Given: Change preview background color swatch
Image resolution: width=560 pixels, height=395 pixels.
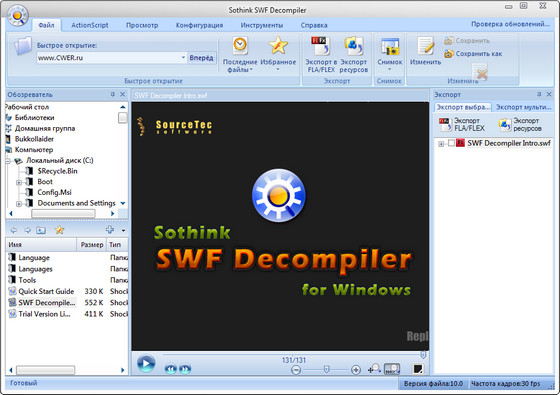Looking at the screenshot, I should 418,369.
